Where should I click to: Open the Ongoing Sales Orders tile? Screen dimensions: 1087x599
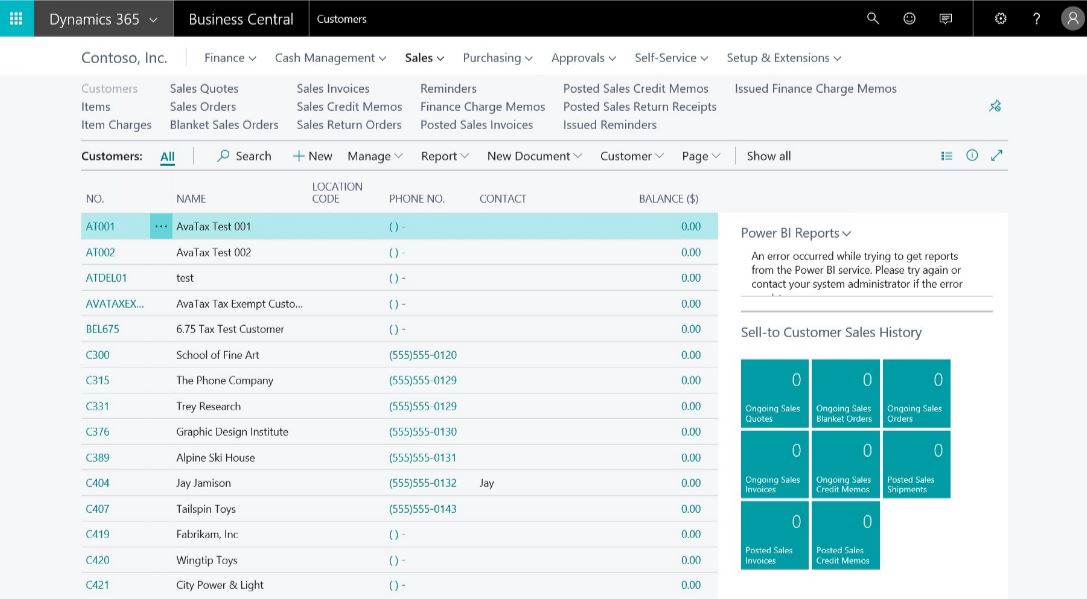(x=916, y=393)
